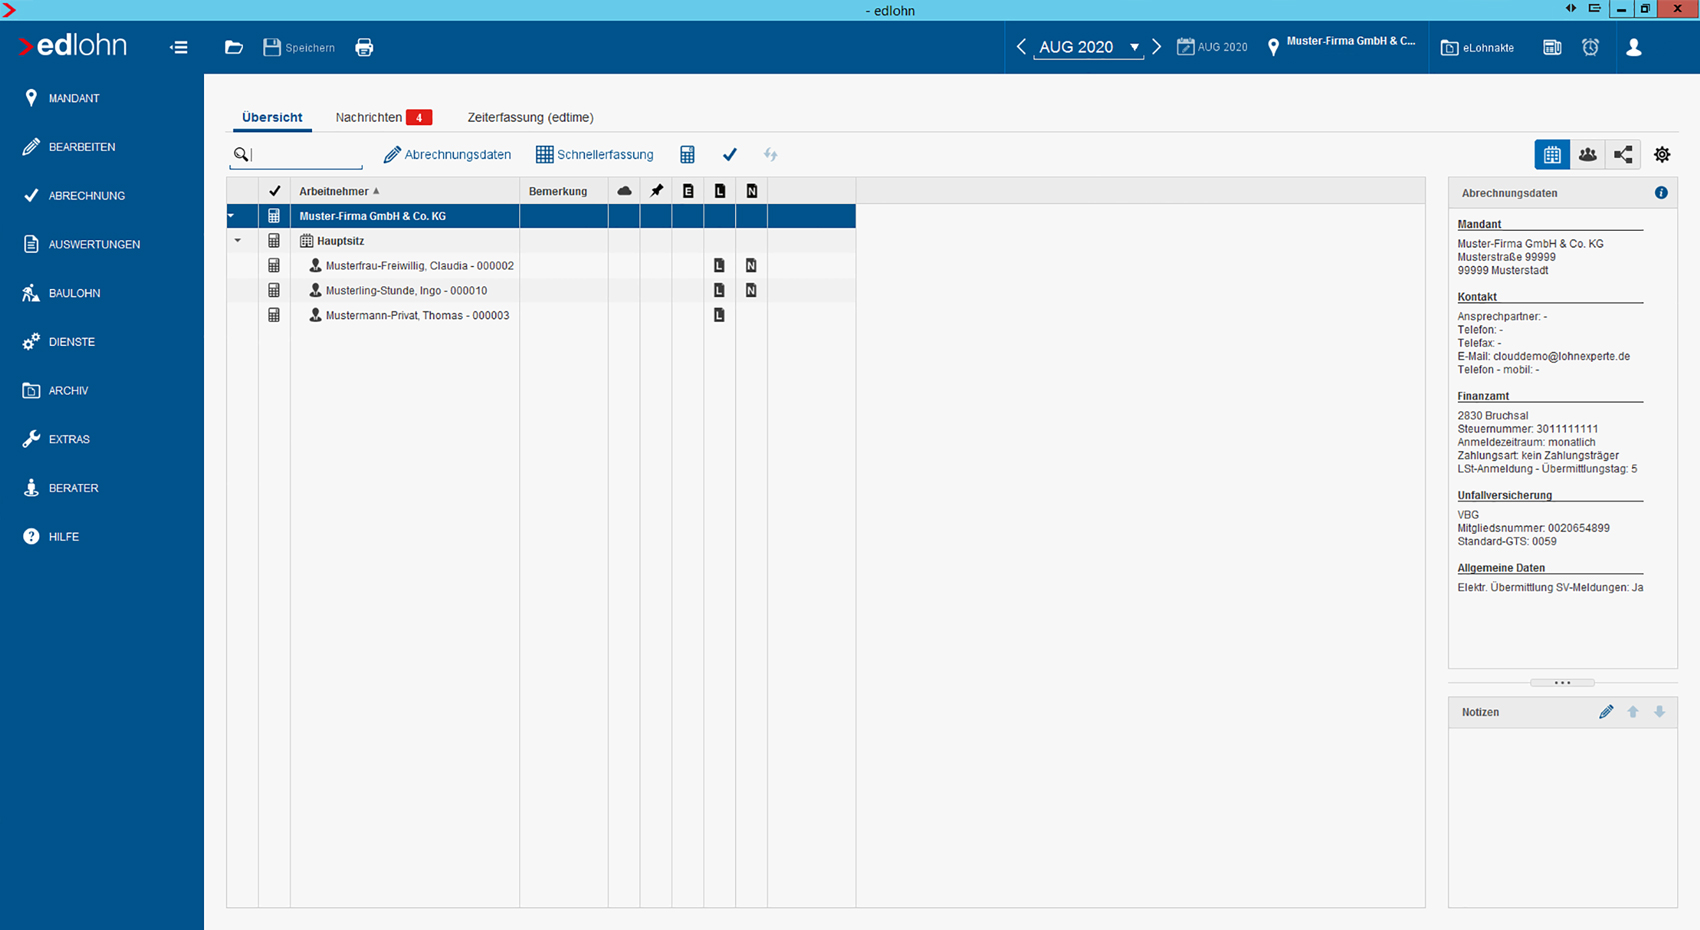Click the L icon in Claudia's row
The image size is (1700, 930).
click(719, 266)
